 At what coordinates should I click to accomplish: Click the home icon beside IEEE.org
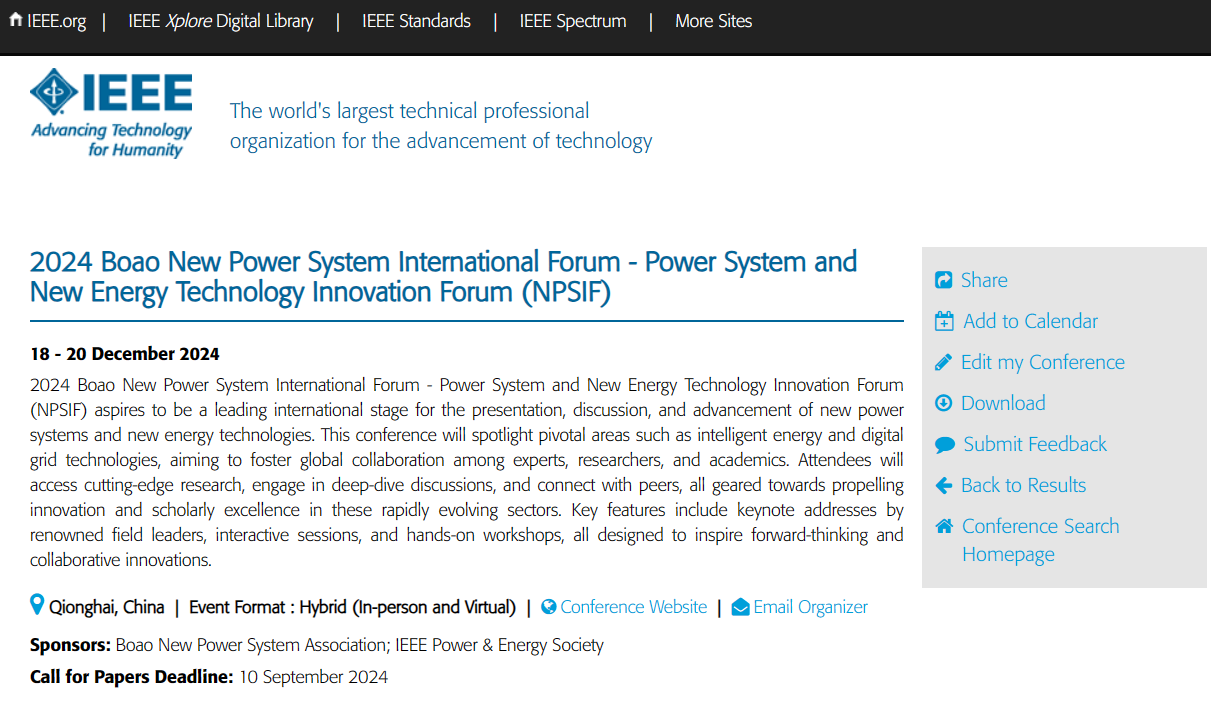[15, 20]
